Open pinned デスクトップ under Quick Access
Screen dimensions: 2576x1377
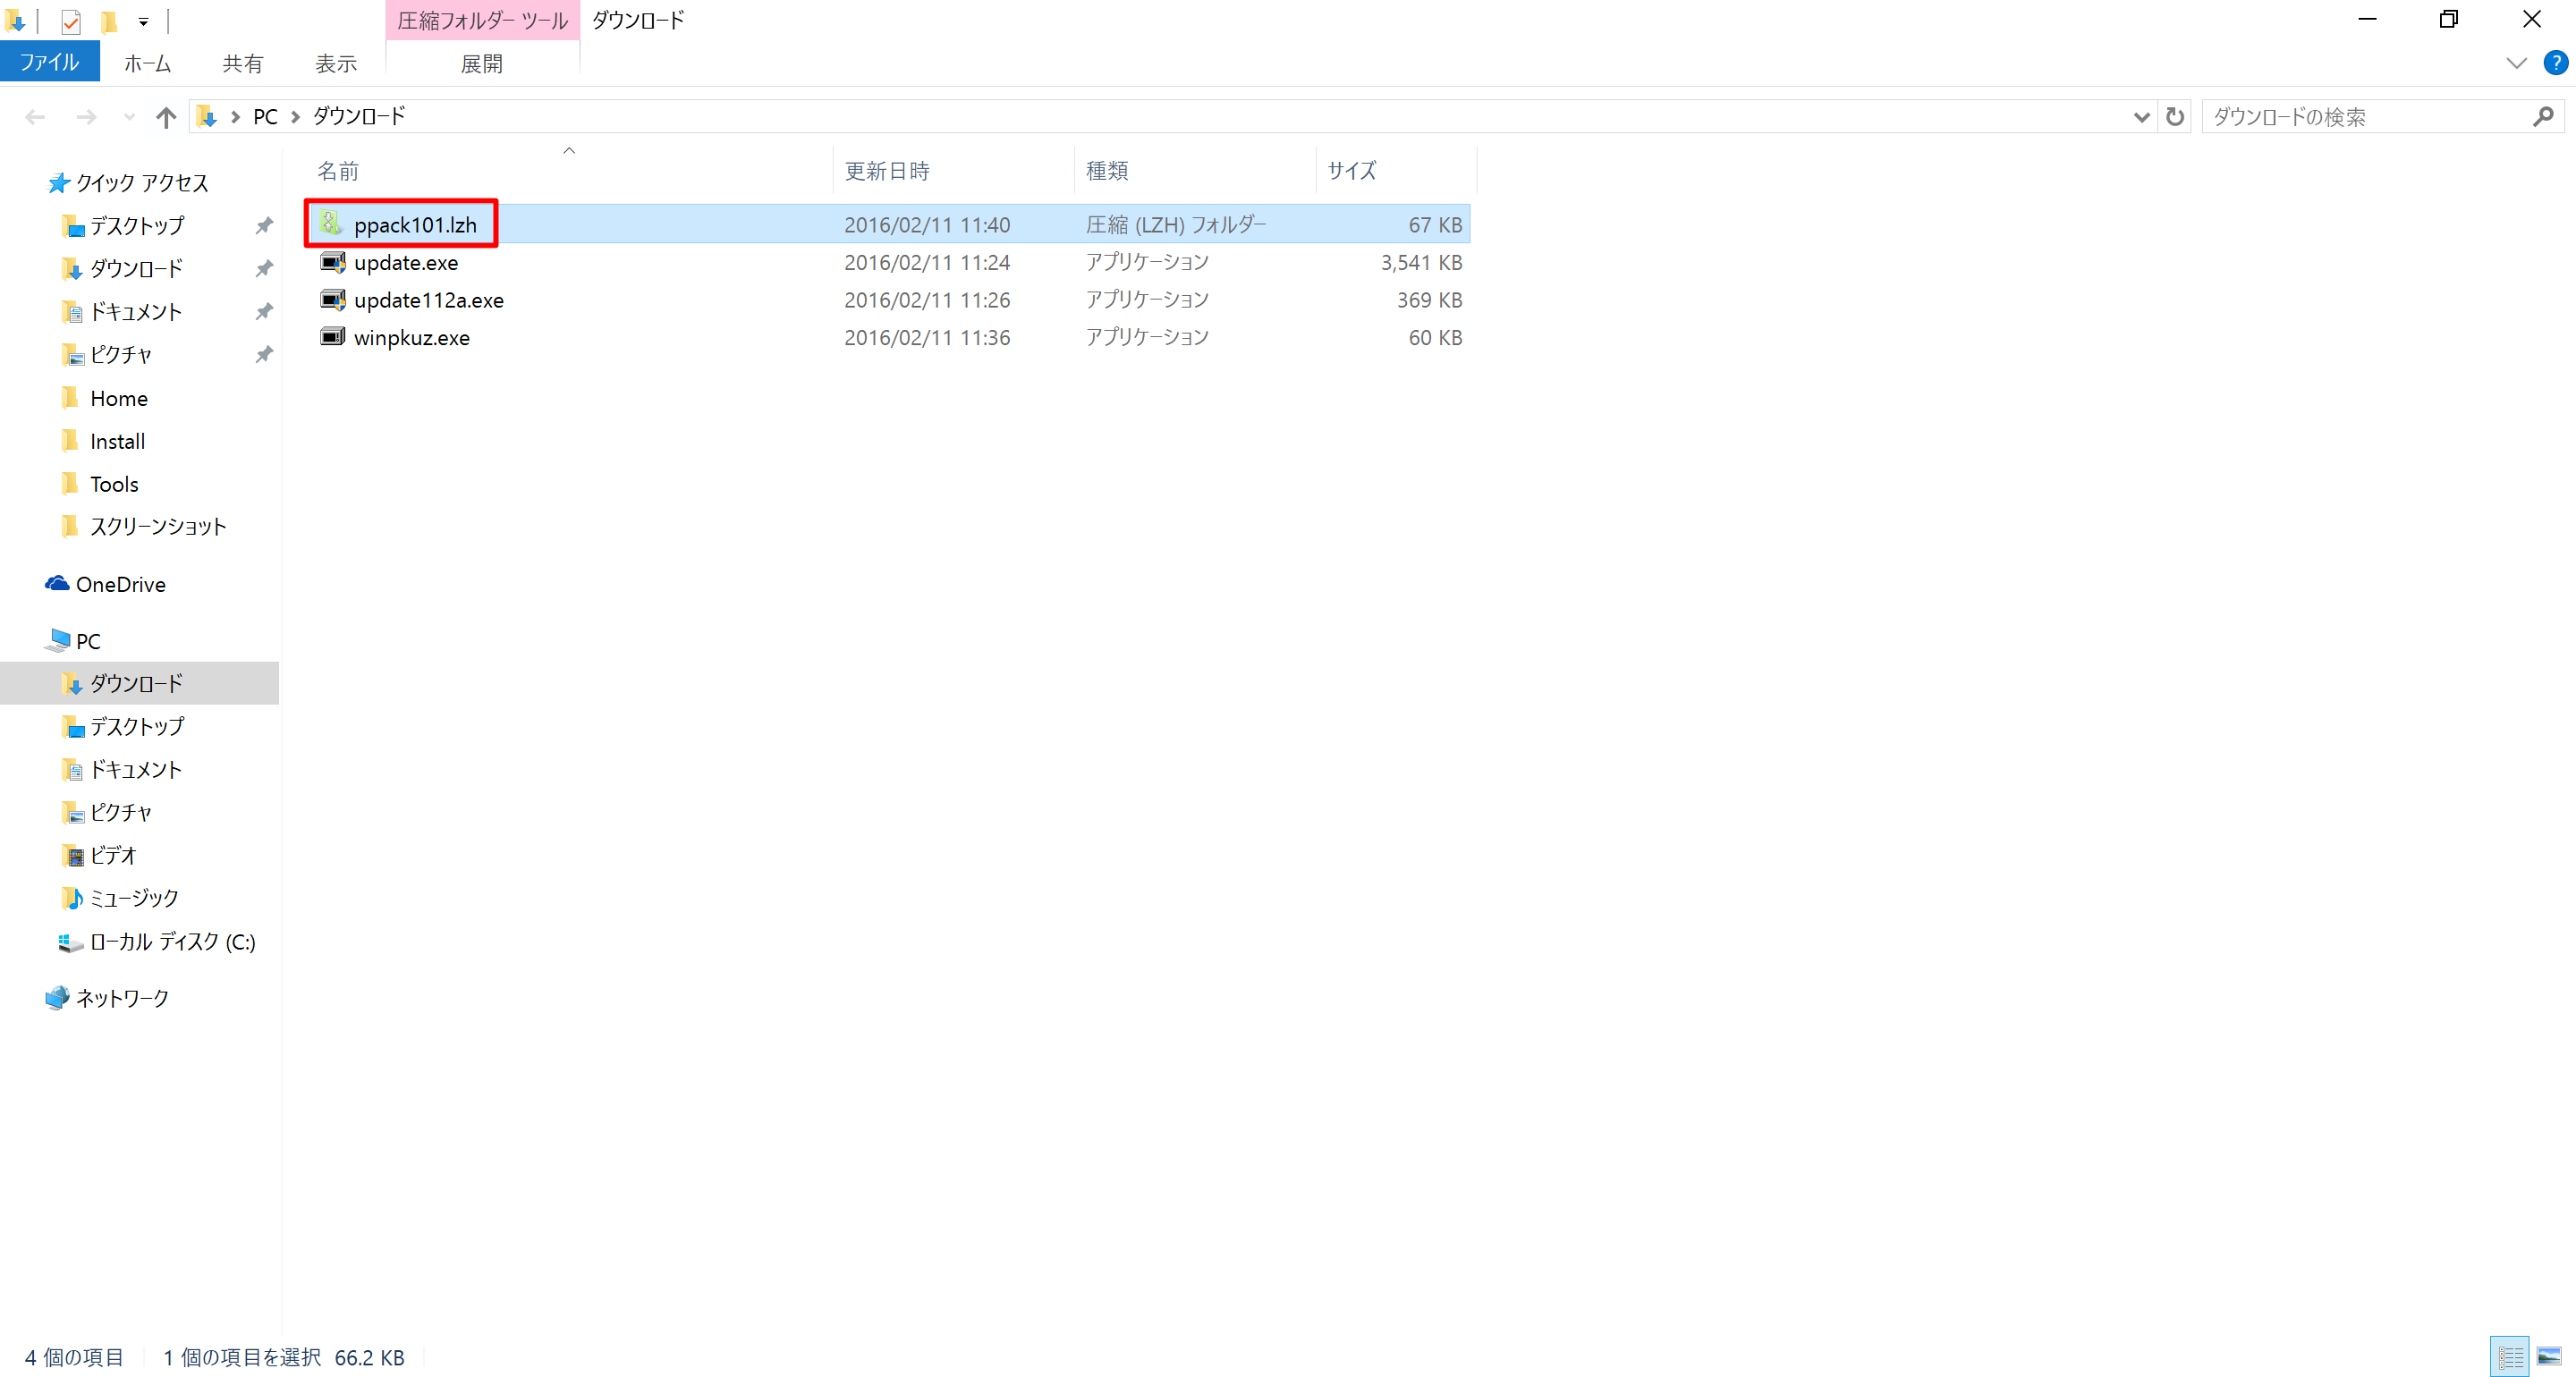137,226
